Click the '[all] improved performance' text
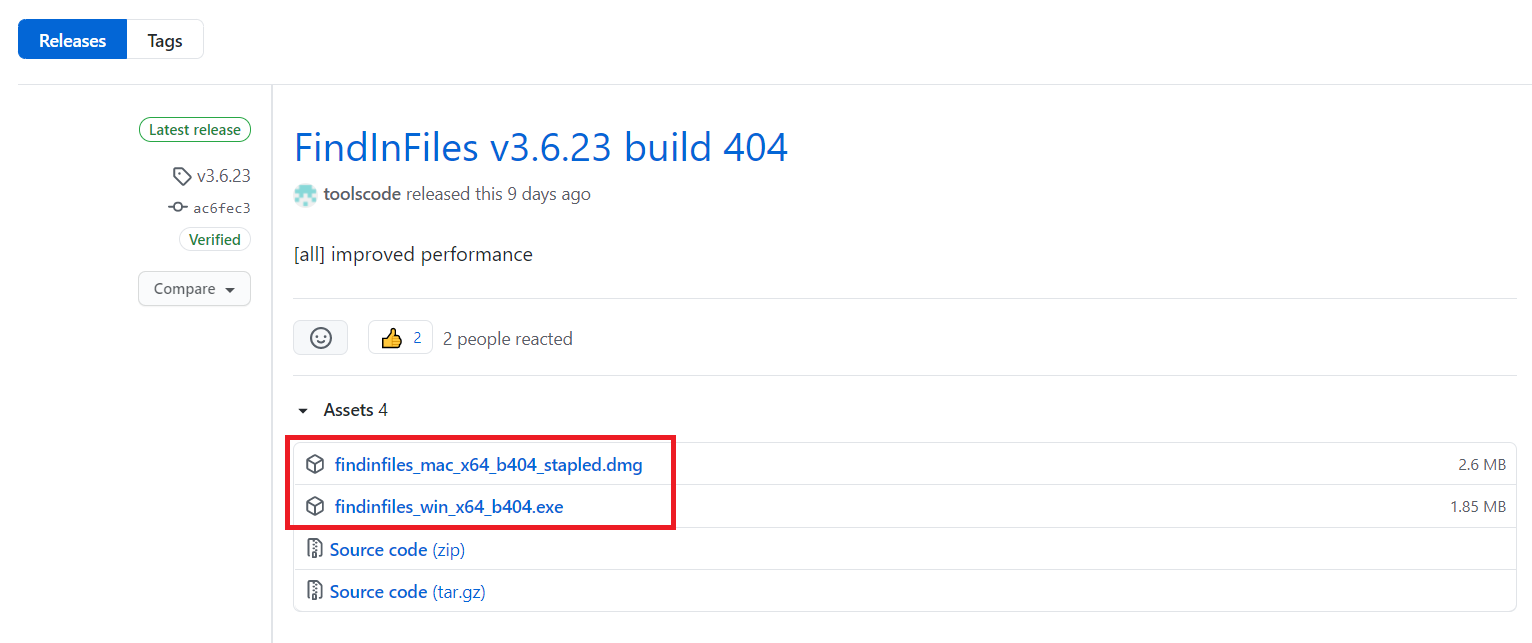The image size is (1532, 643). click(x=413, y=255)
